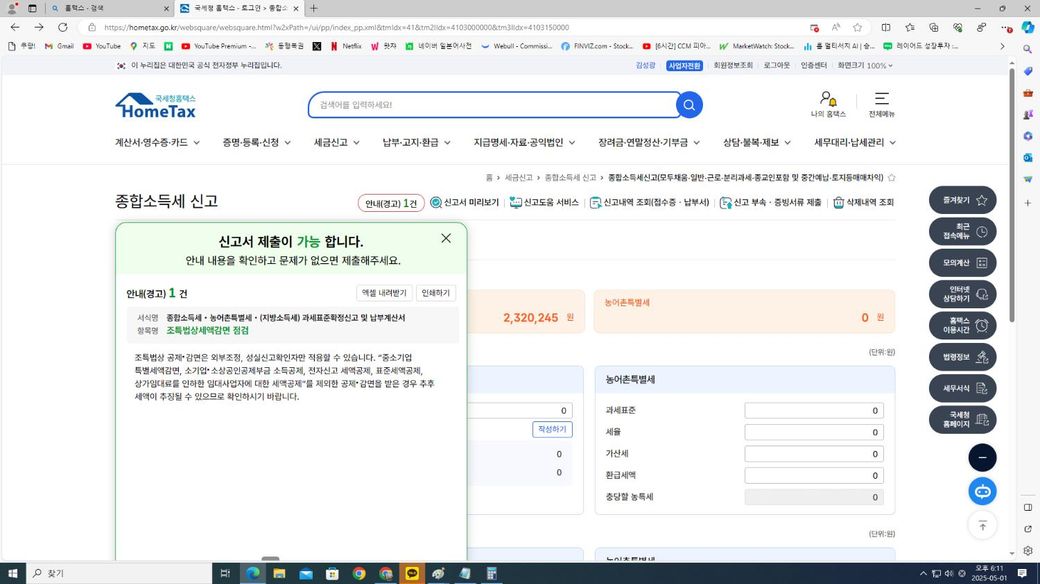The height and width of the screenshot is (584, 1040).
Task: Open 증명·등록·신청 menu item
Action: tap(256, 142)
